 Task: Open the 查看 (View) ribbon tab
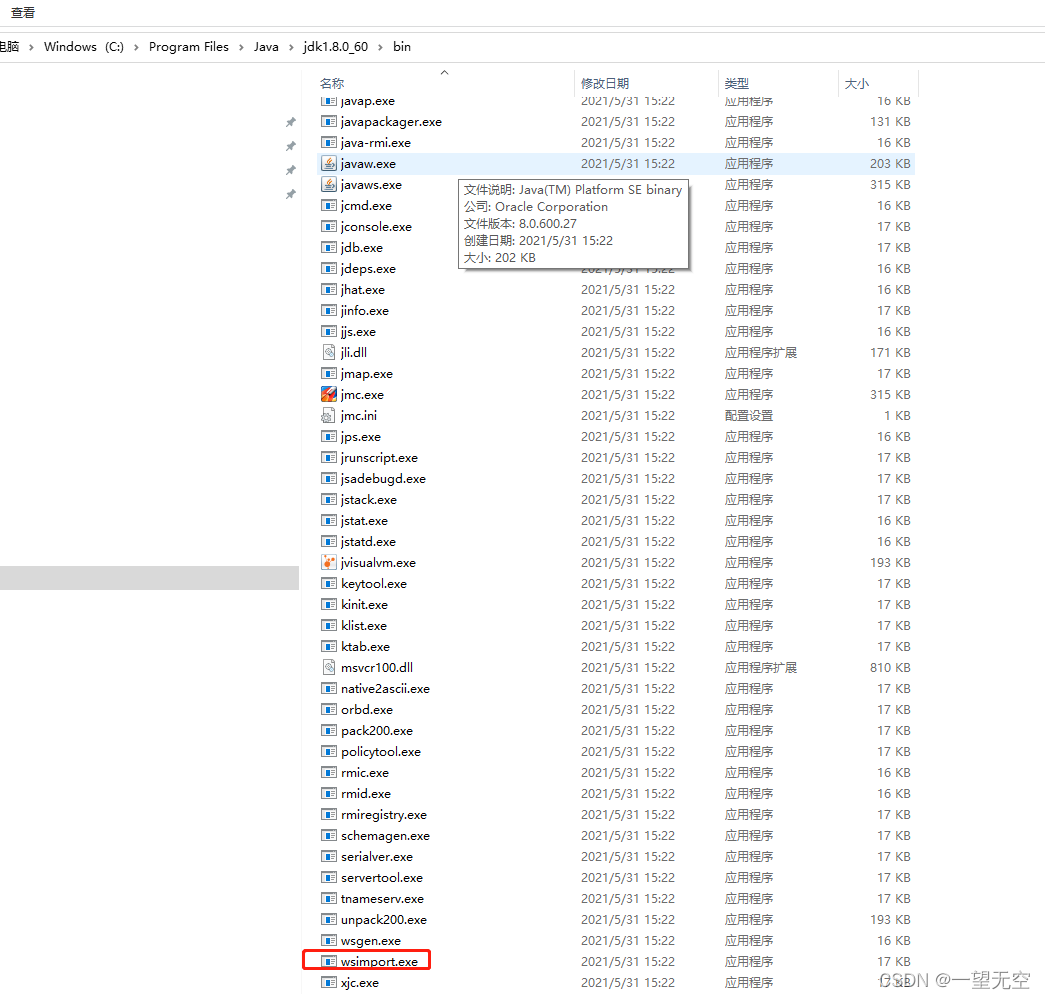point(23,13)
